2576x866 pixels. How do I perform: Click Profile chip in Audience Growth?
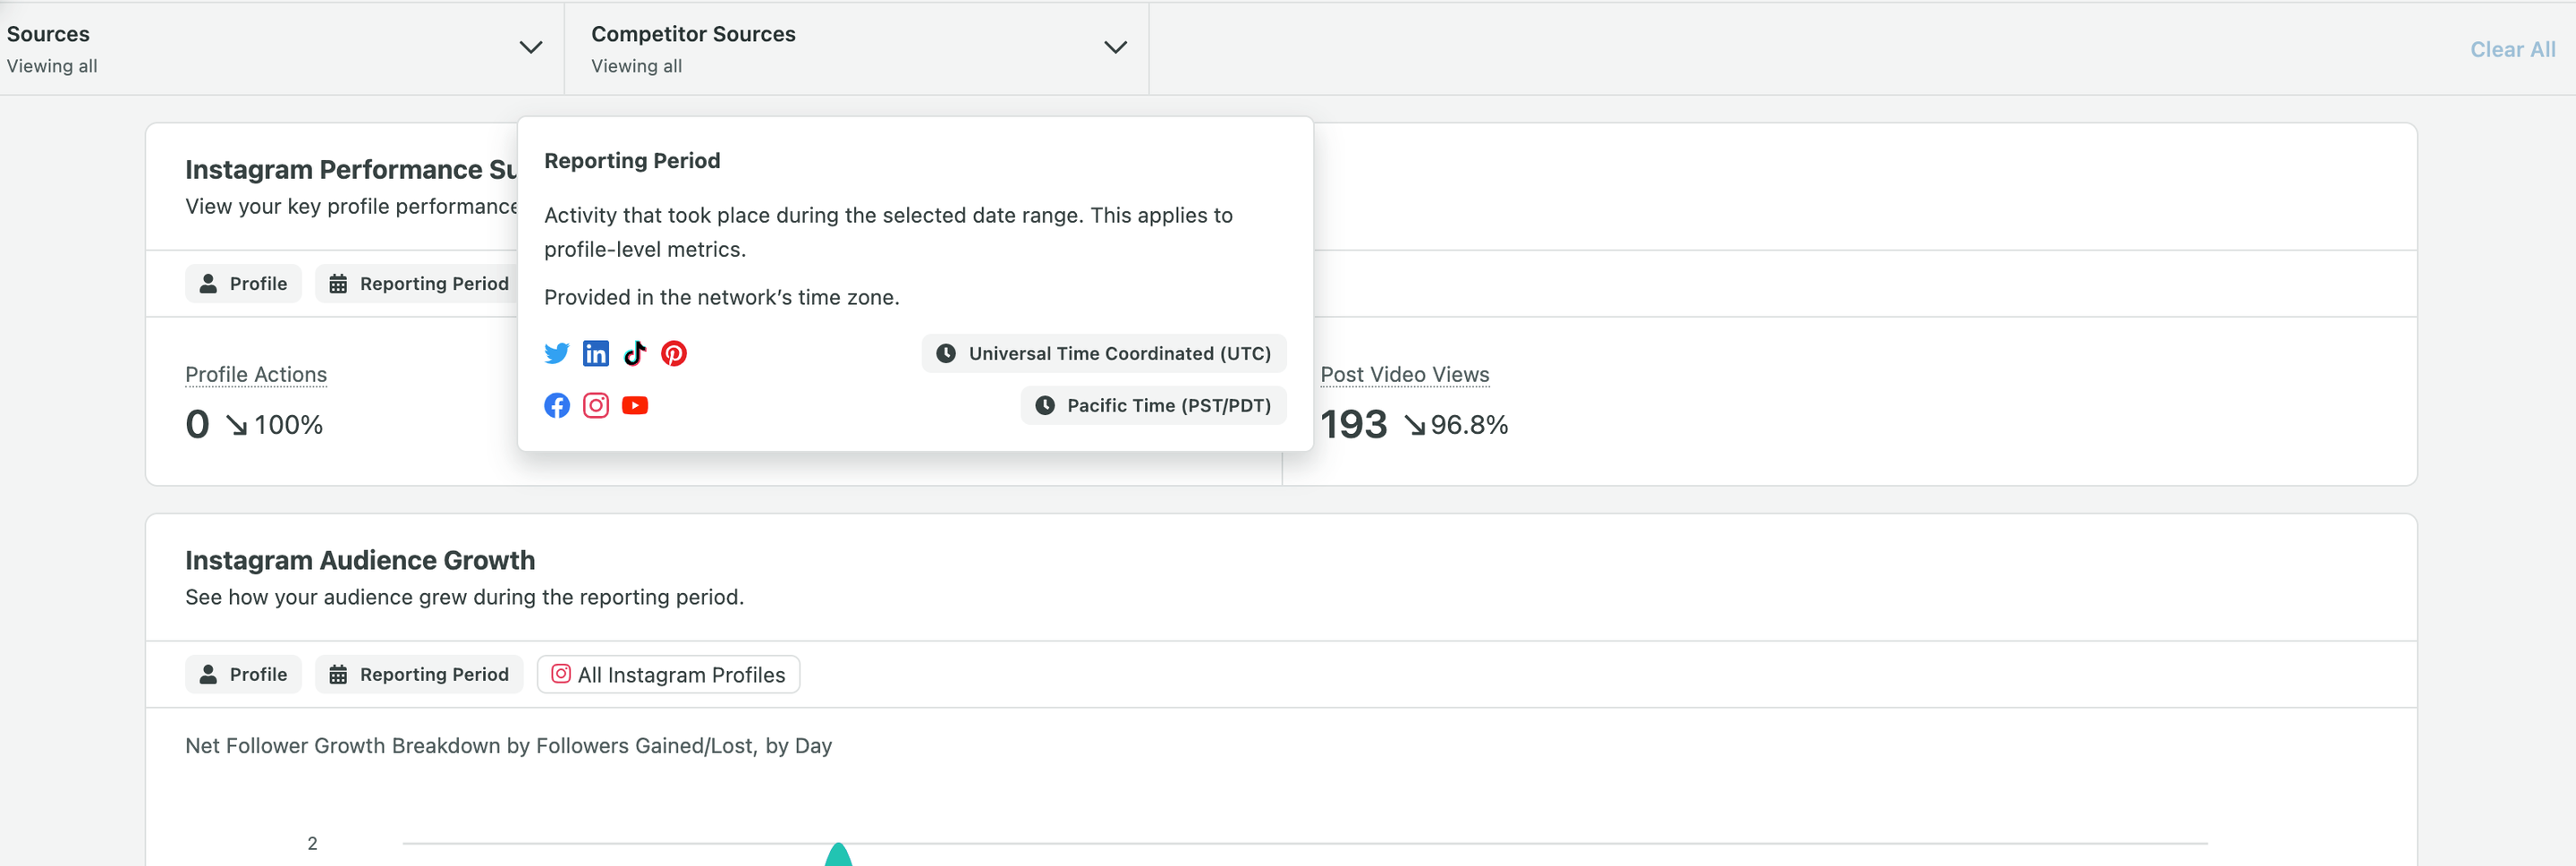tap(243, 675)
